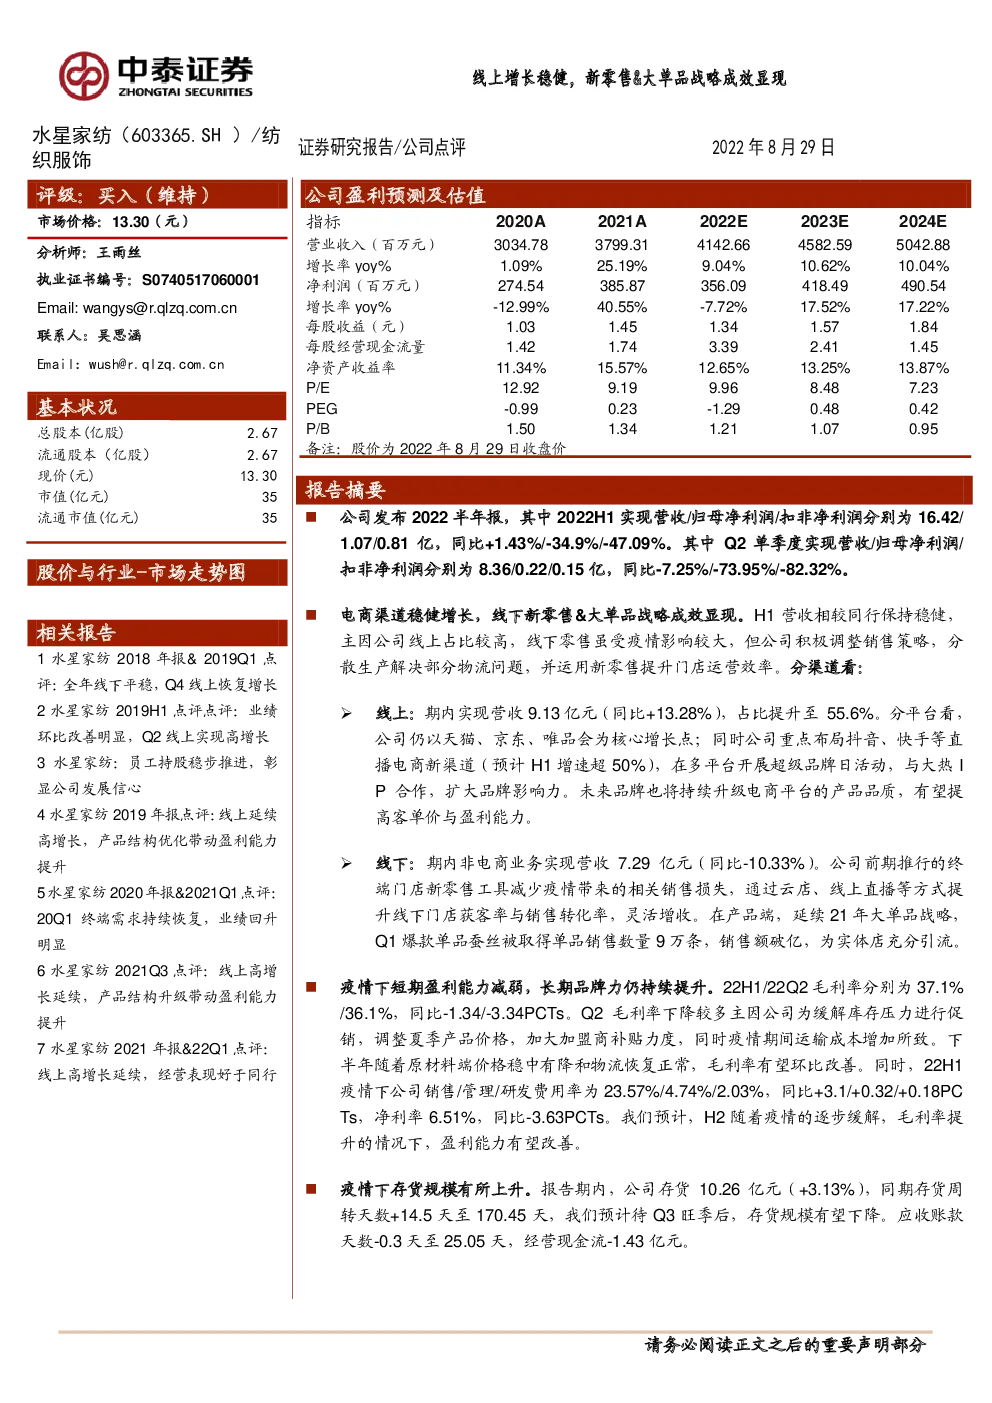This screenshot has width=992, height=1403.
Task: Select growth rate cell 25.19%
Action: (x=622, y=266)
